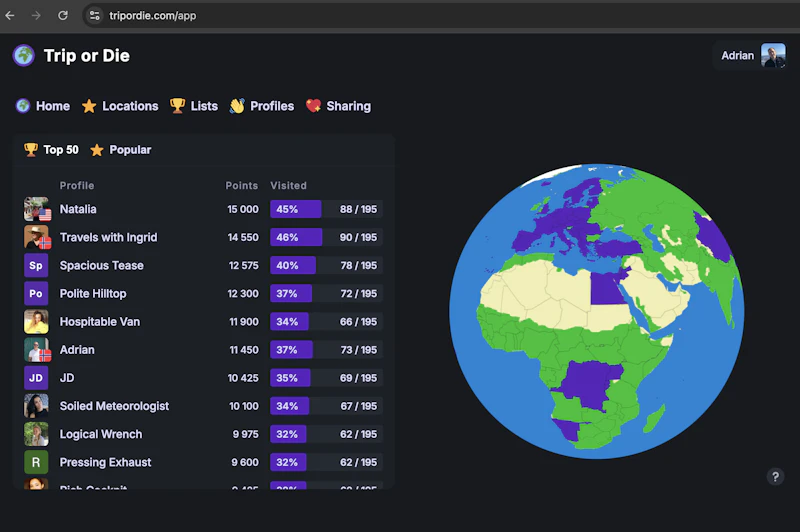Click the trophy icon beside Top 50

coord(31,150)
